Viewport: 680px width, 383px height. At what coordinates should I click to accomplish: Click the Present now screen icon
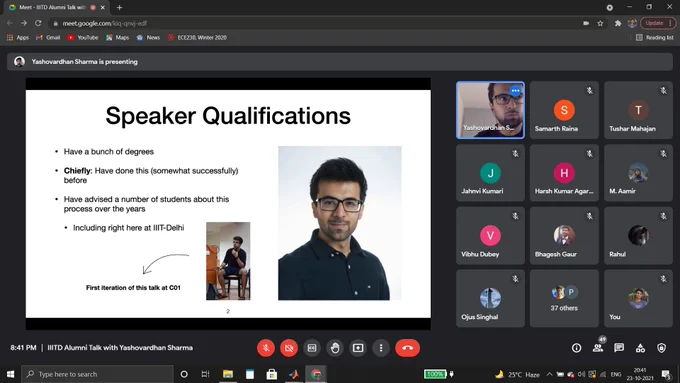pyautogui.click(x=358, y=348)
